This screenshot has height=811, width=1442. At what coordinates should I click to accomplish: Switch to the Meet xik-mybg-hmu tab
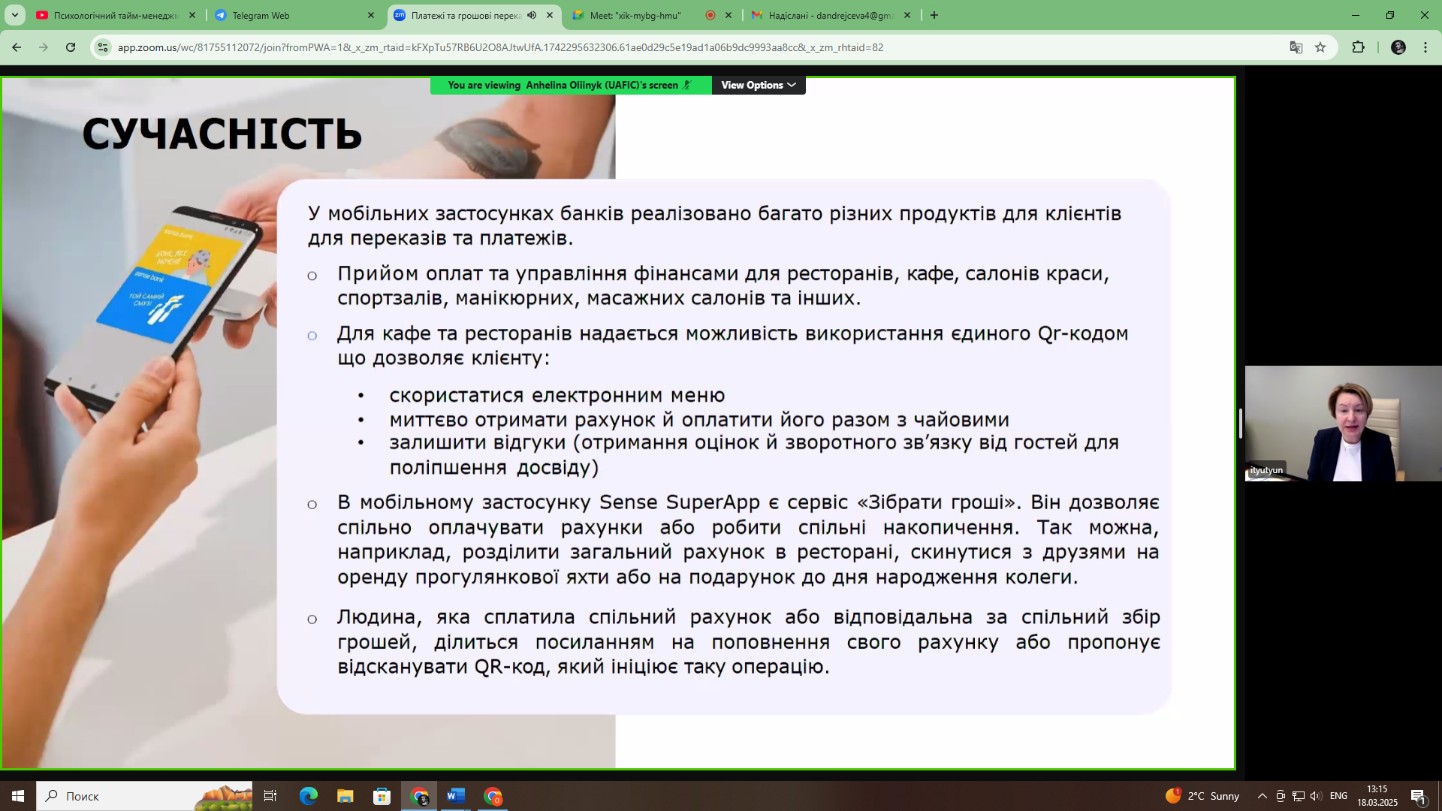tap(652, 15)
